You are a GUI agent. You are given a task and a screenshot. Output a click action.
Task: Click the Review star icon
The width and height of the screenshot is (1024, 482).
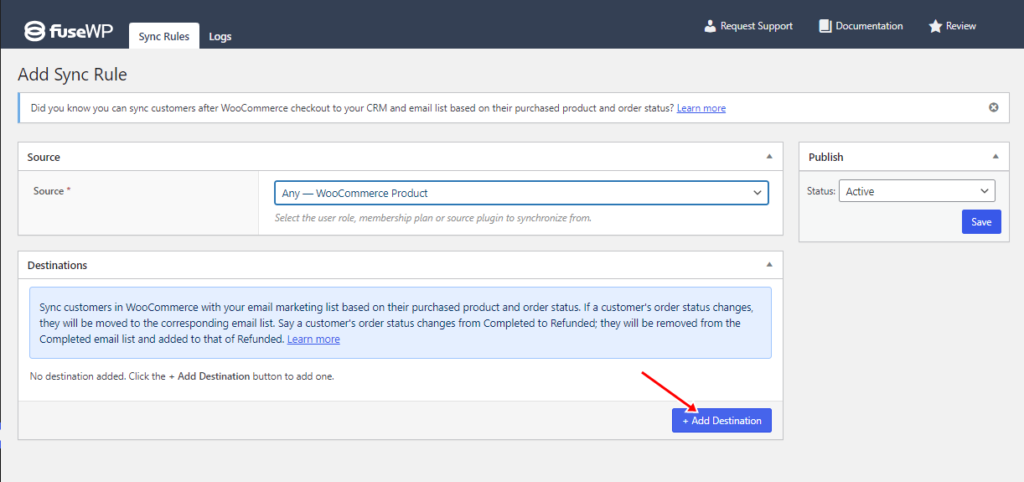click(x=935, y=26)
